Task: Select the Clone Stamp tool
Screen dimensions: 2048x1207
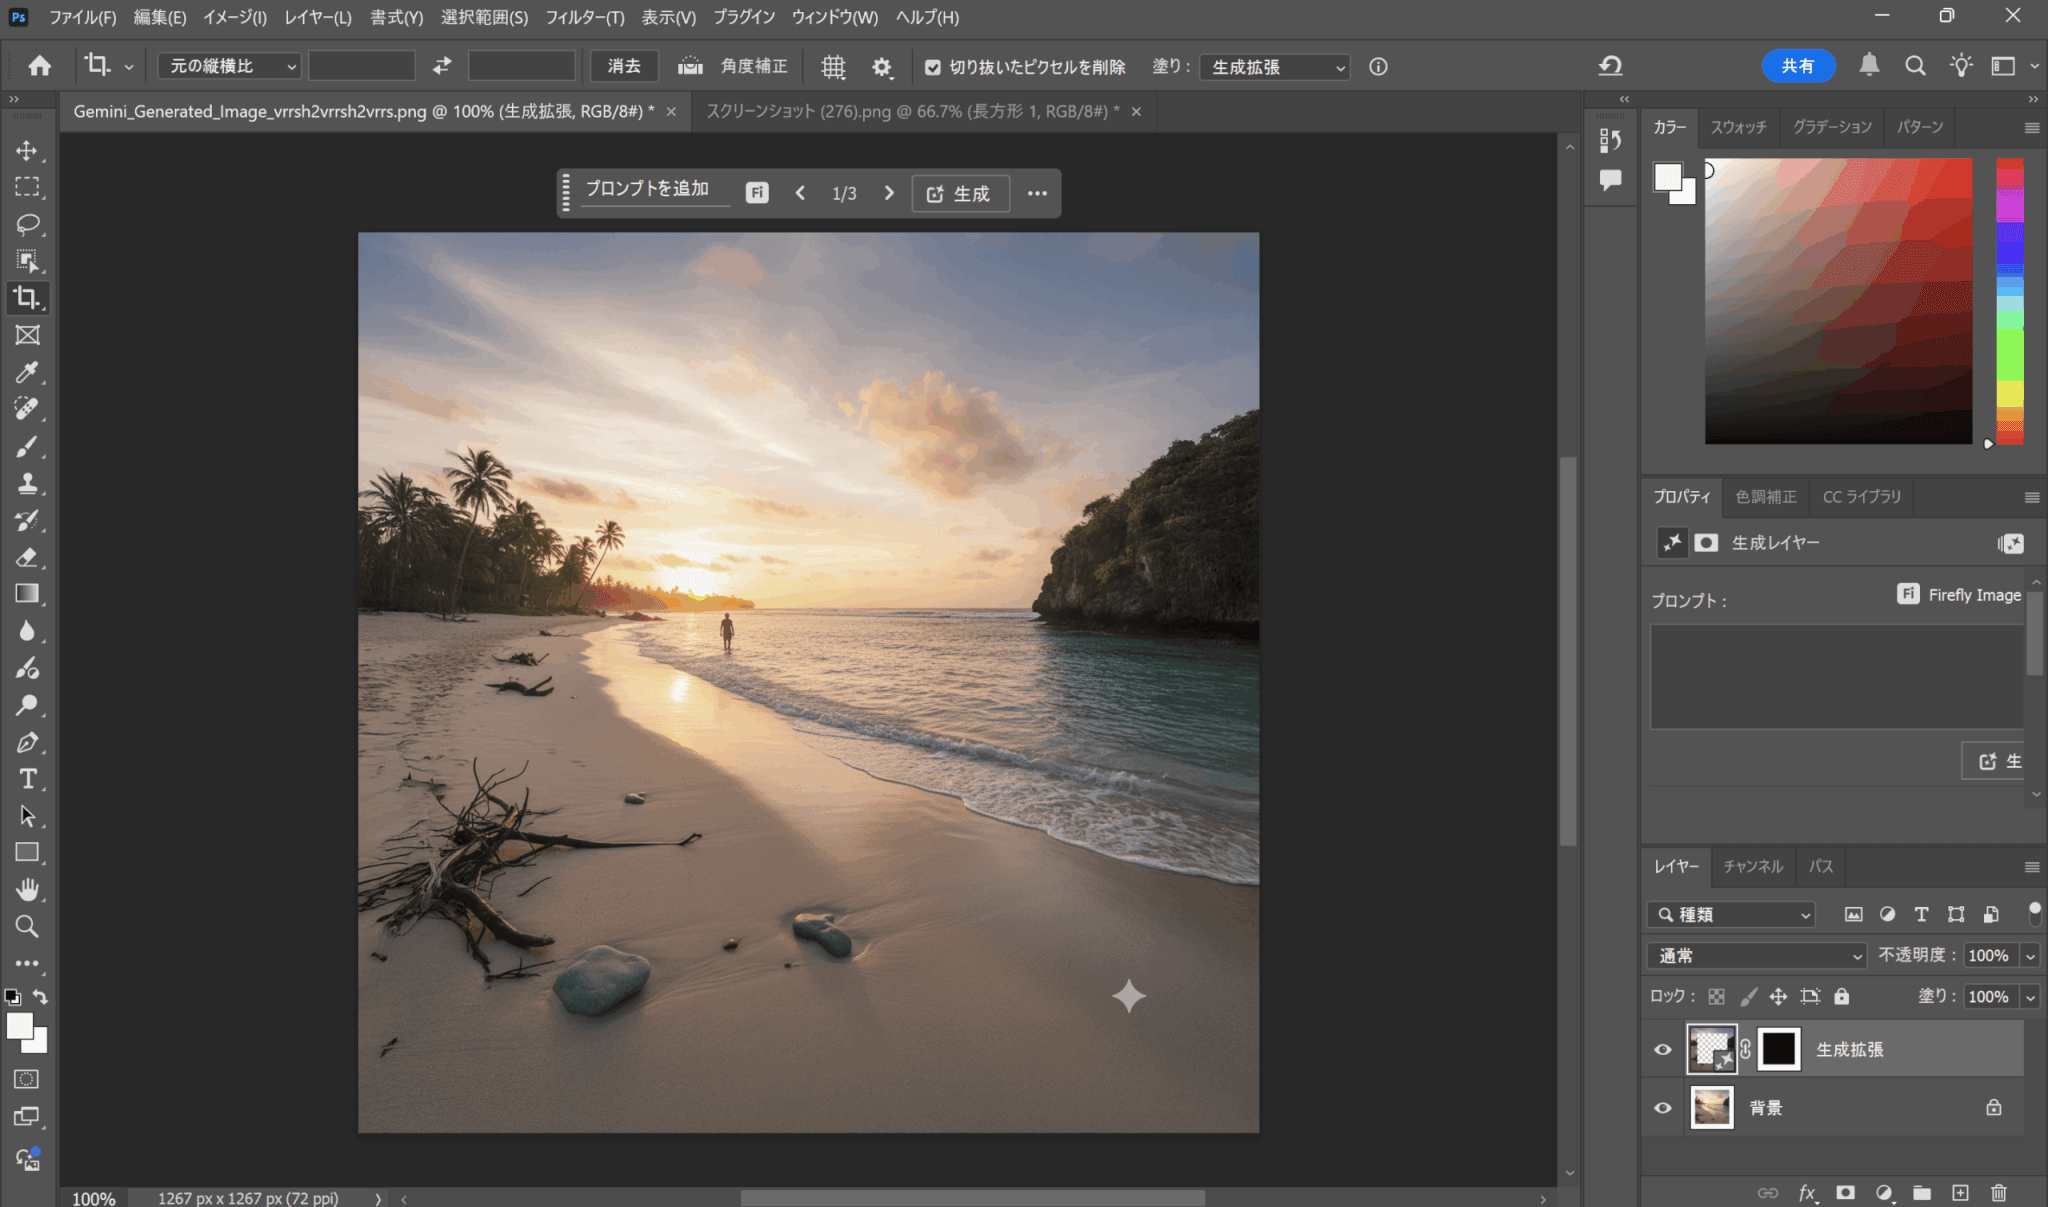Action: (x=27, y=483)
